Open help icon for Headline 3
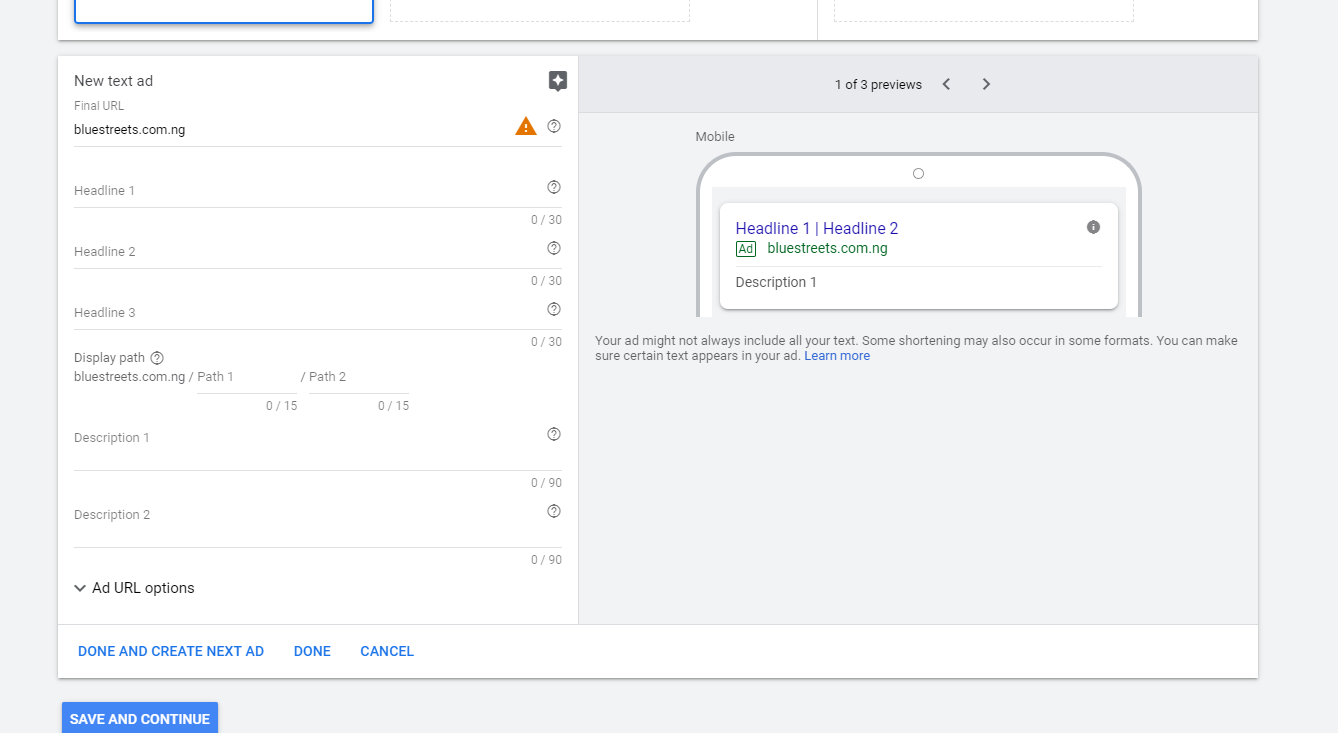Viewport: 1338px width, 733px height. pos(554,309)
